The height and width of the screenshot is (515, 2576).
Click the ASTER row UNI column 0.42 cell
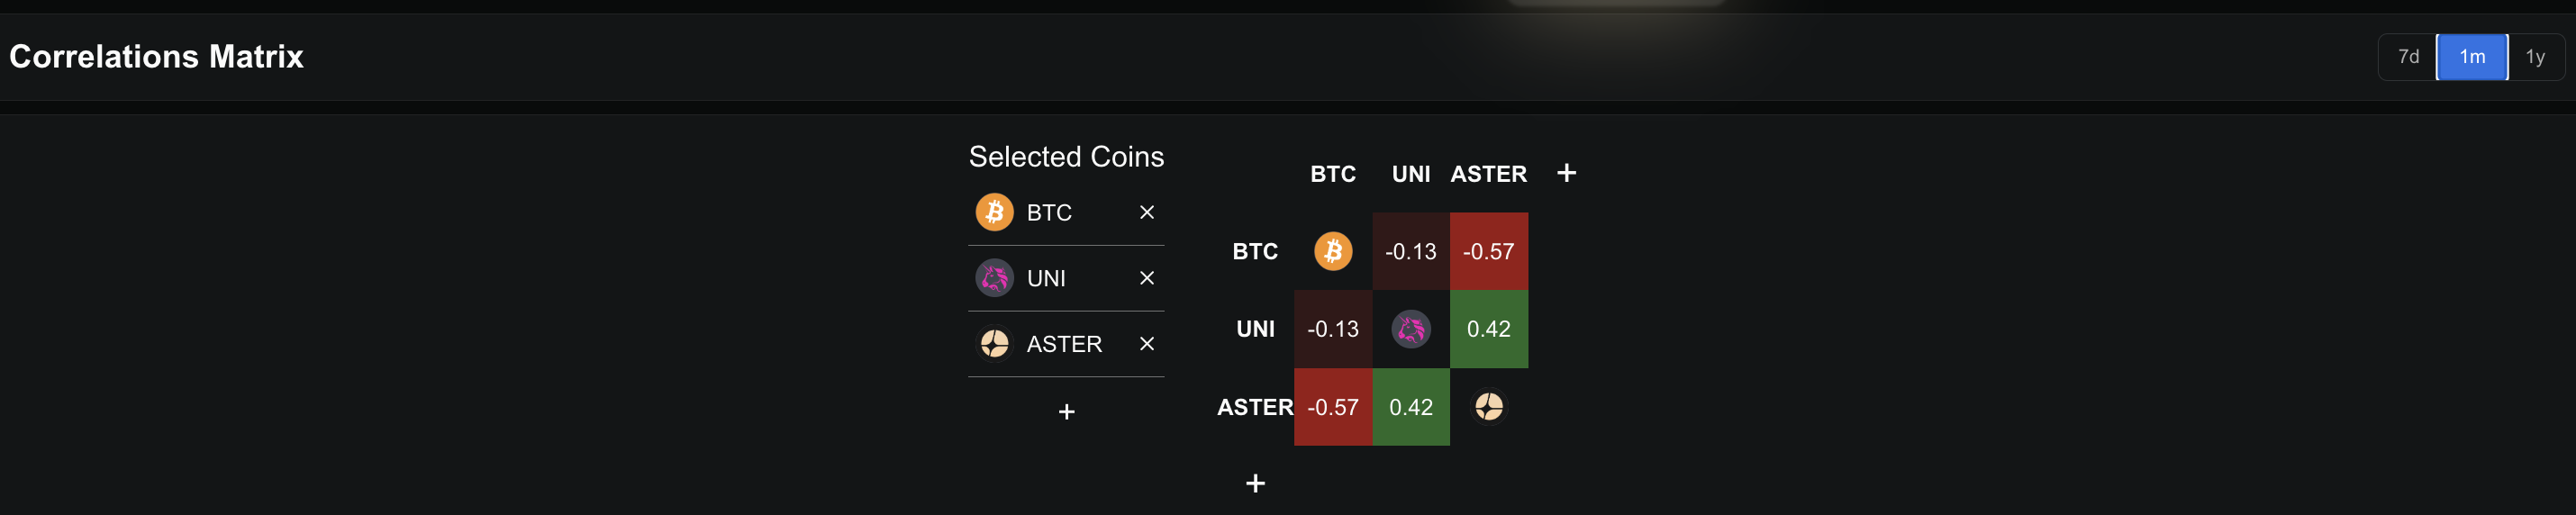tap(1410, 407)
